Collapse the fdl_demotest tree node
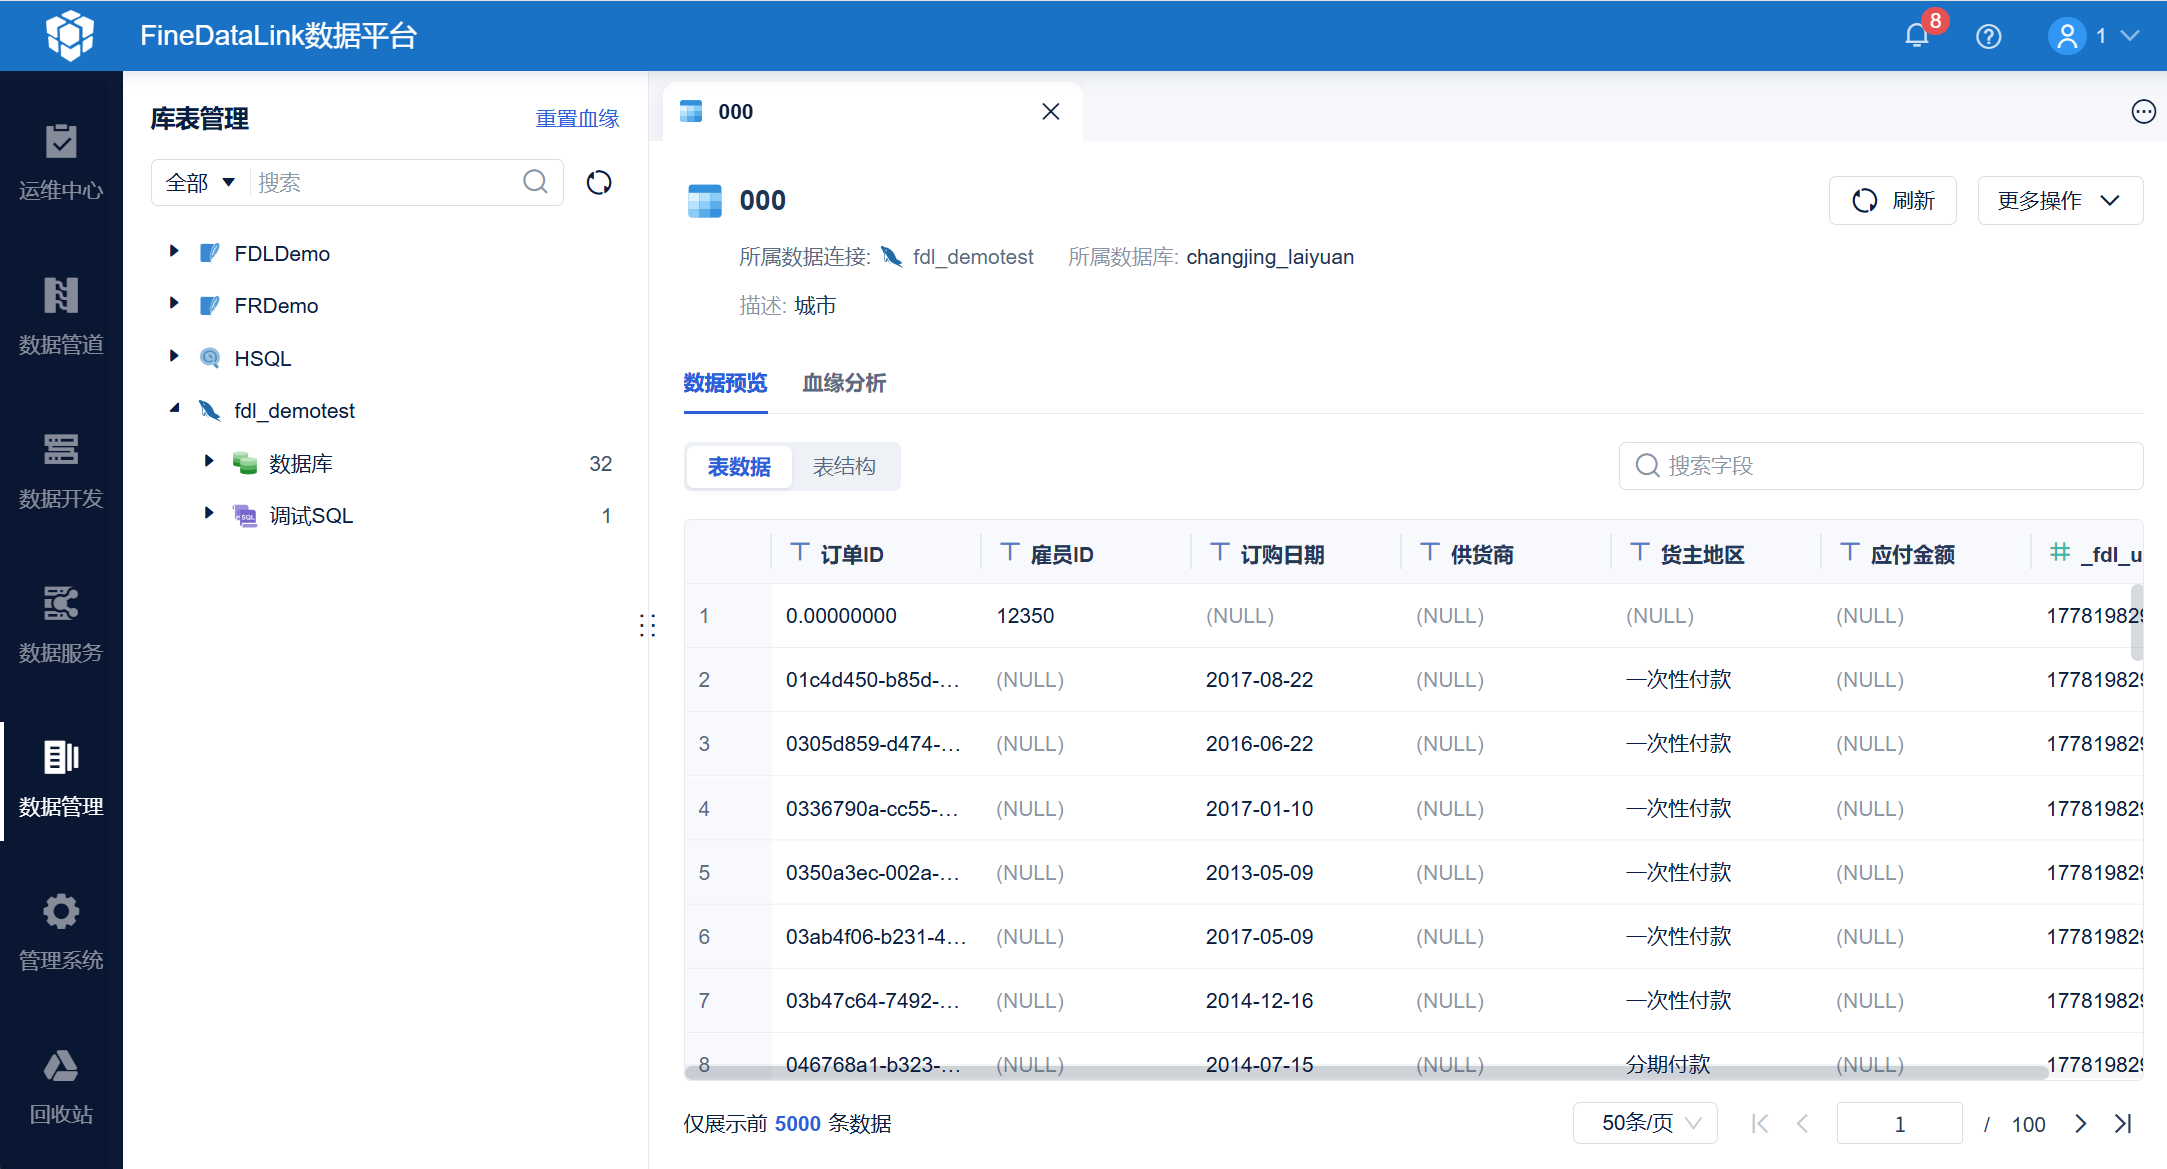Screen dimensions: 2167x1169 [x=174, y=409]
